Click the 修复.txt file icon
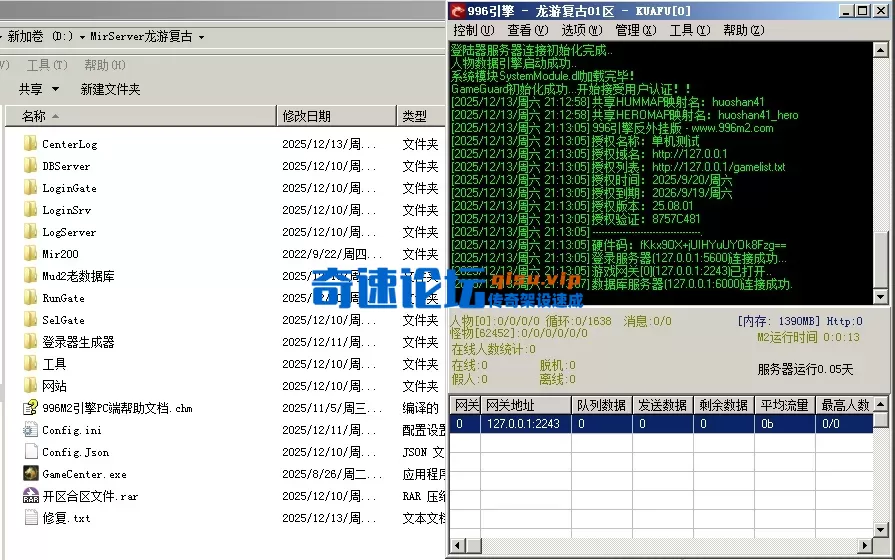Screen dimensions: 895x560 [x=30, y=517]
